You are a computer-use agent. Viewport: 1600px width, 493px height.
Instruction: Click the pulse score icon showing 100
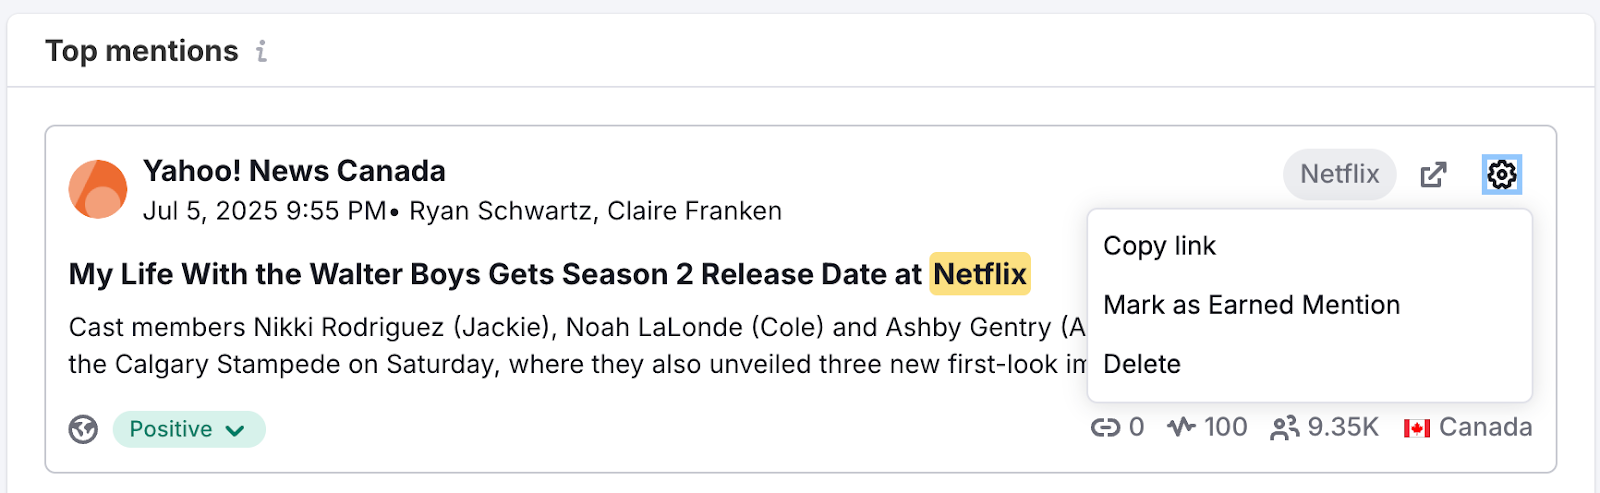click(x=1181, y=428)
